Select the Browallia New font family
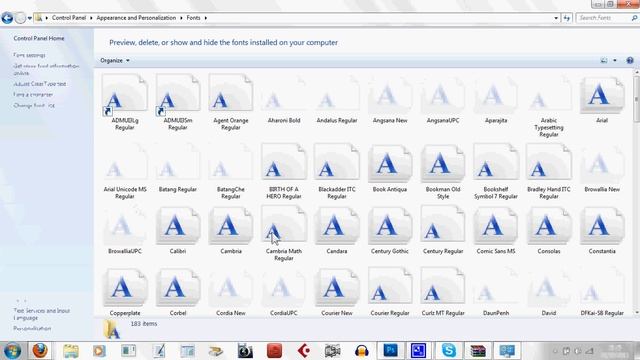Viewport: 640px width, 360px height. pos(602,164)
